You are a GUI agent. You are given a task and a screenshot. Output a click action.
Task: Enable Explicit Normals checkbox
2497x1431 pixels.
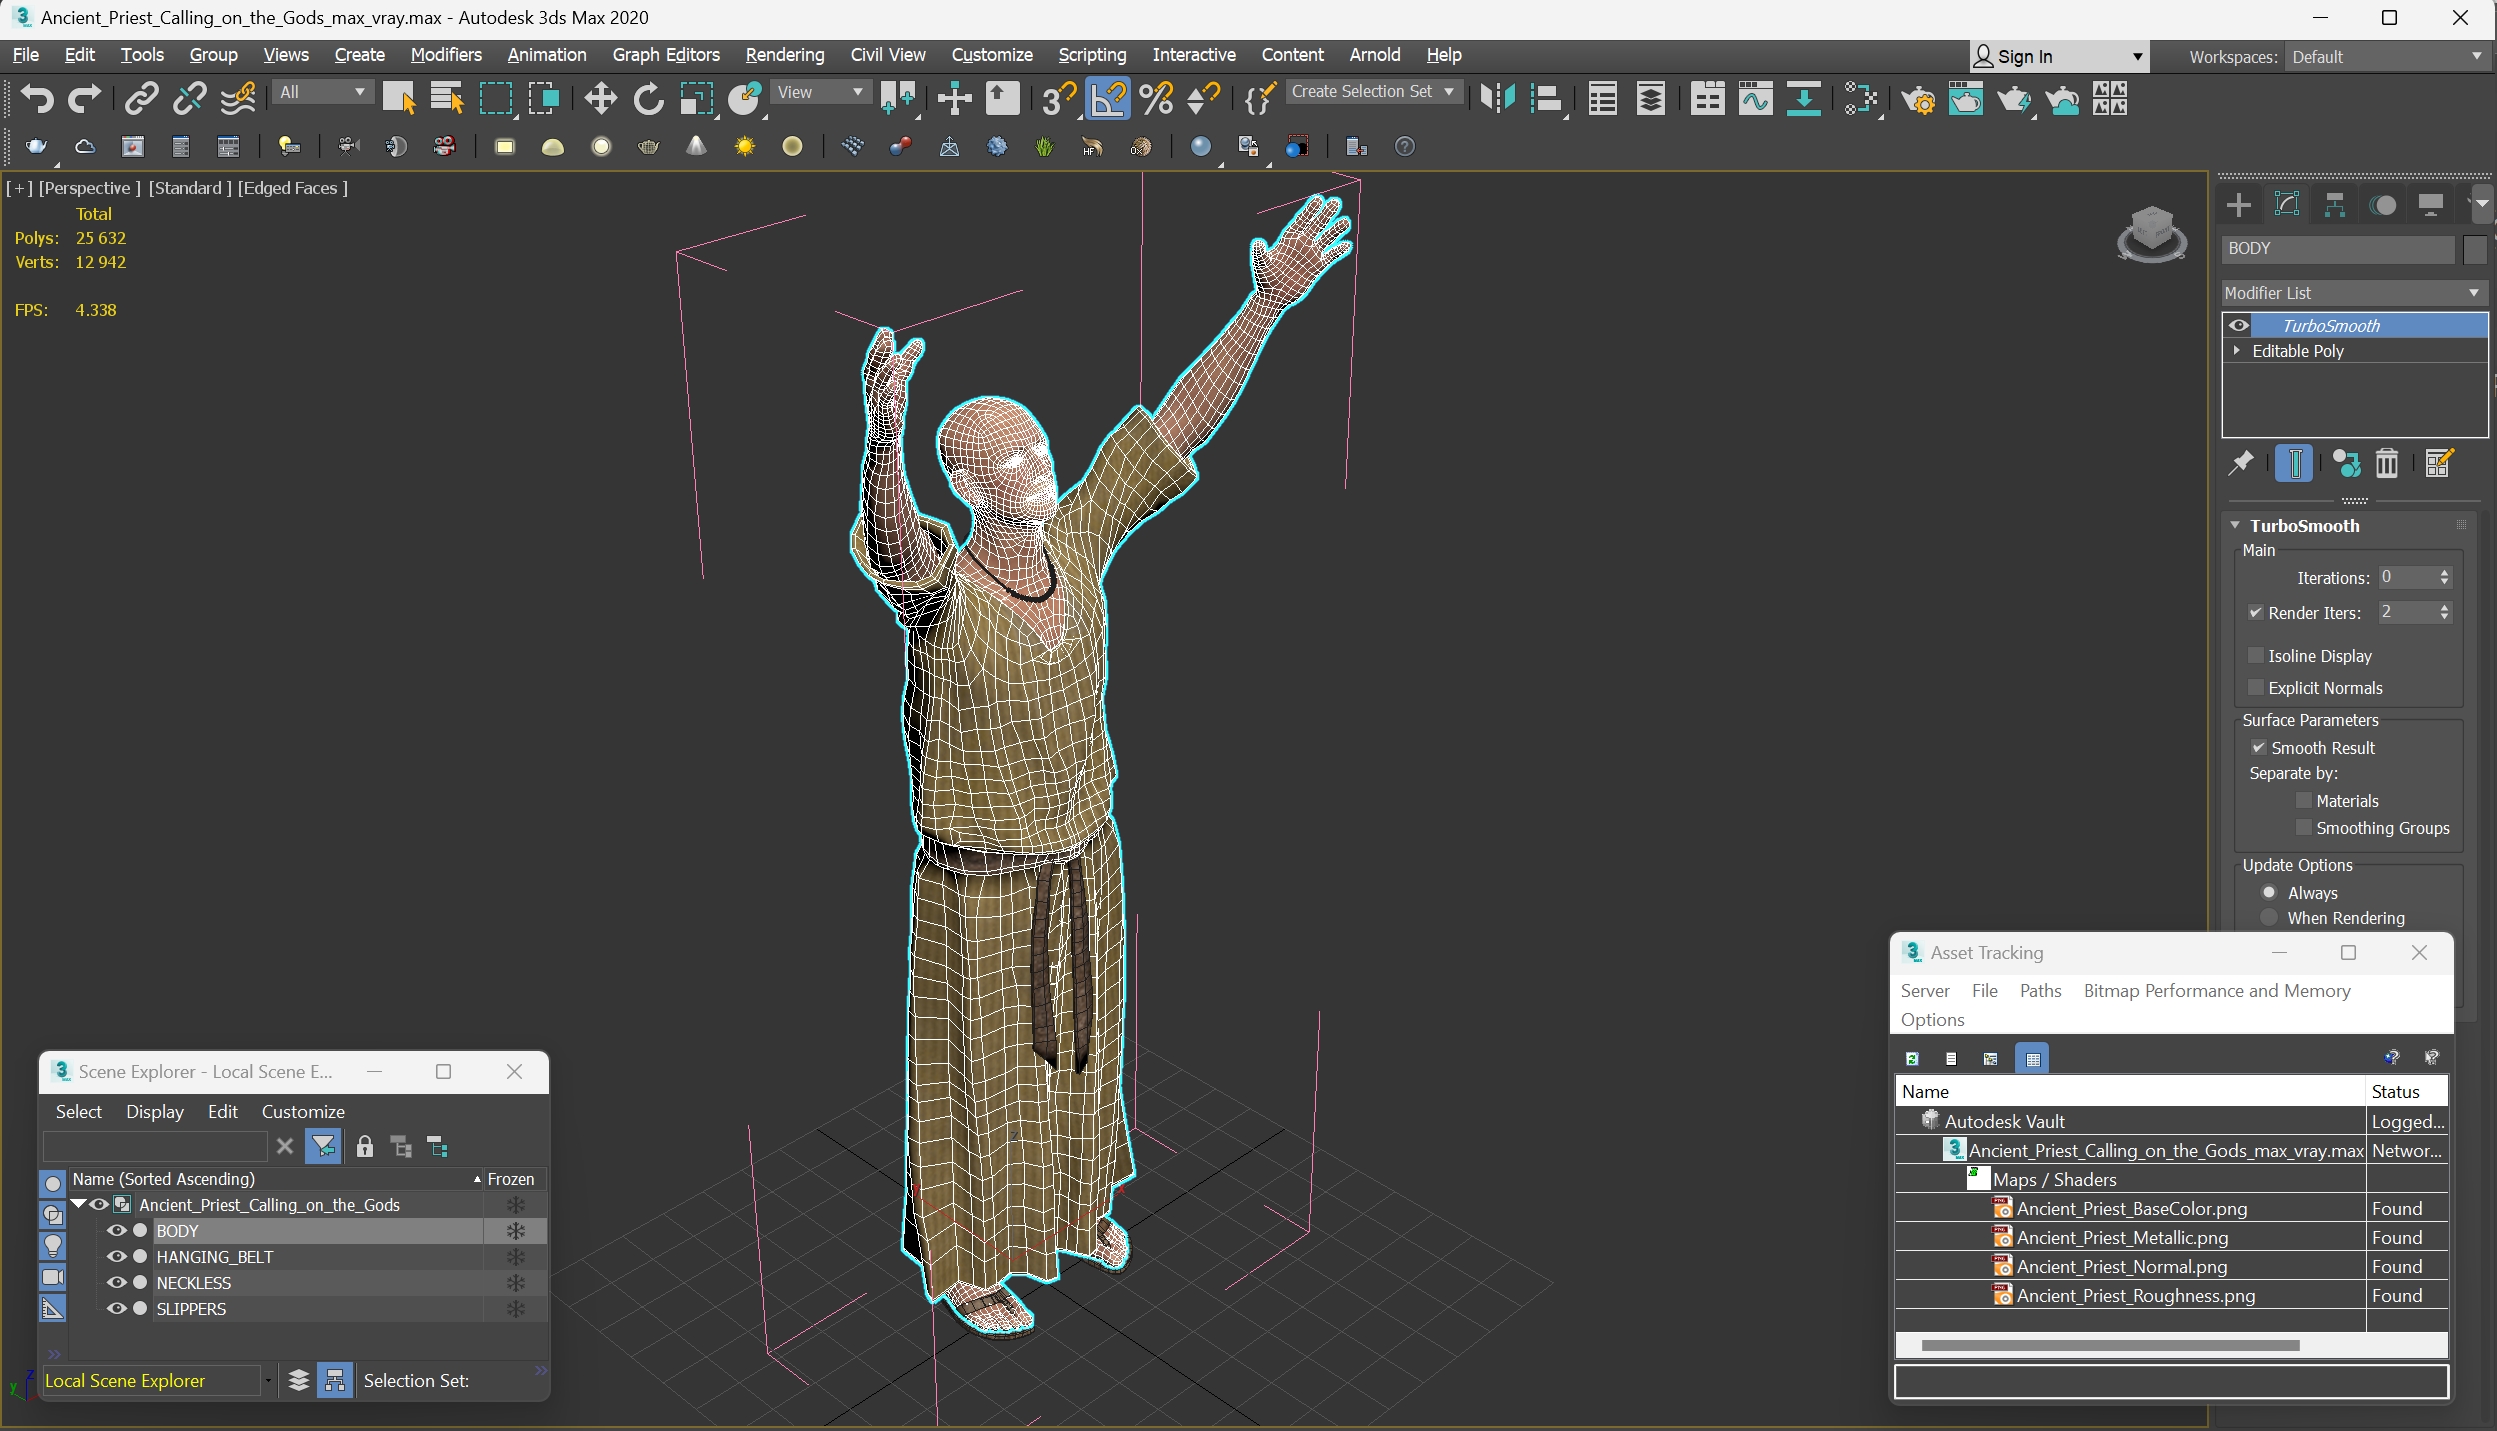pos(2256,688)
